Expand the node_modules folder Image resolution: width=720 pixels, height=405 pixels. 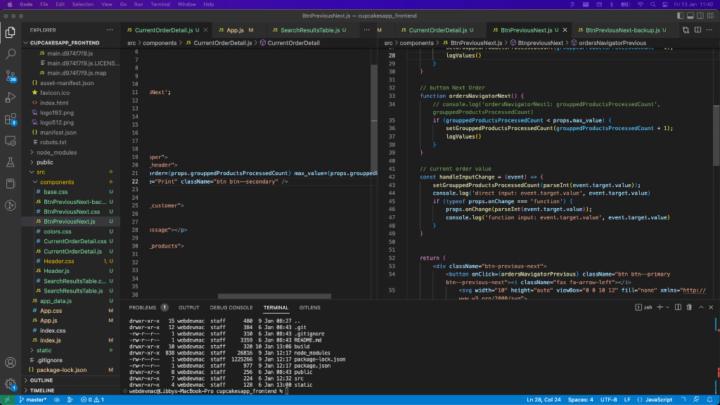(52, 151)
